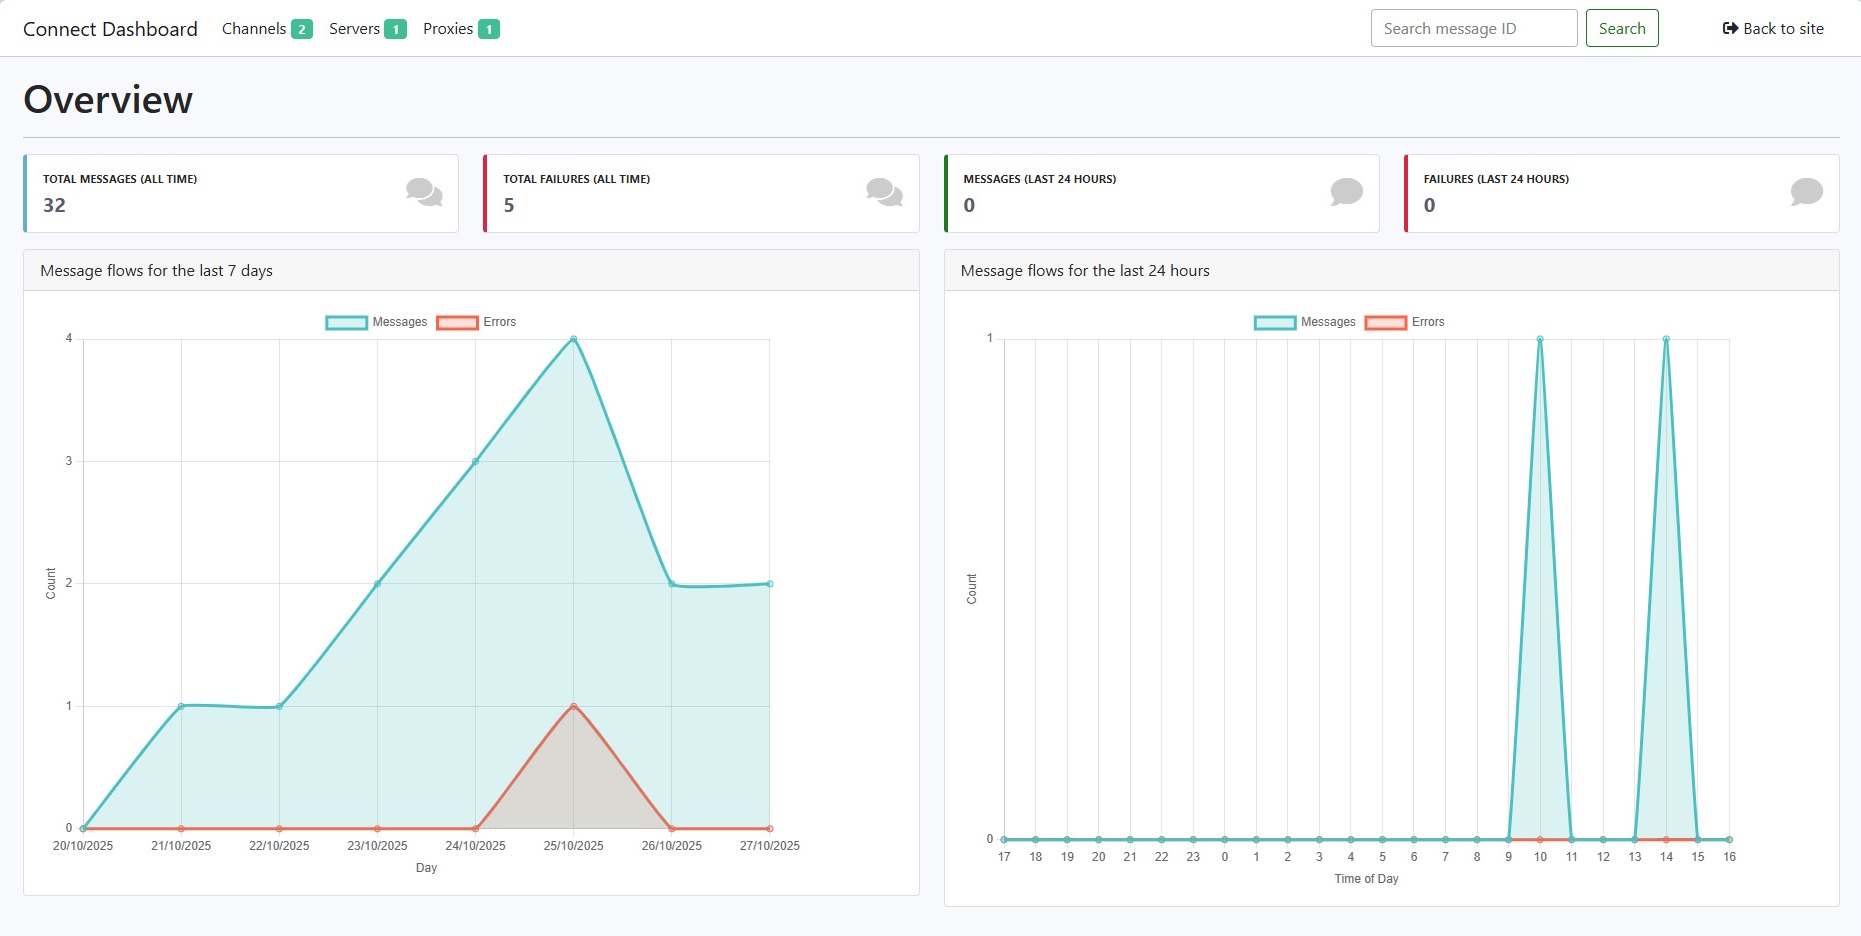This screenshot has height=936, width=1861.
Task: Open the Connect Dashboard home link
Action: pyautogui.click(x=110, y=29)
